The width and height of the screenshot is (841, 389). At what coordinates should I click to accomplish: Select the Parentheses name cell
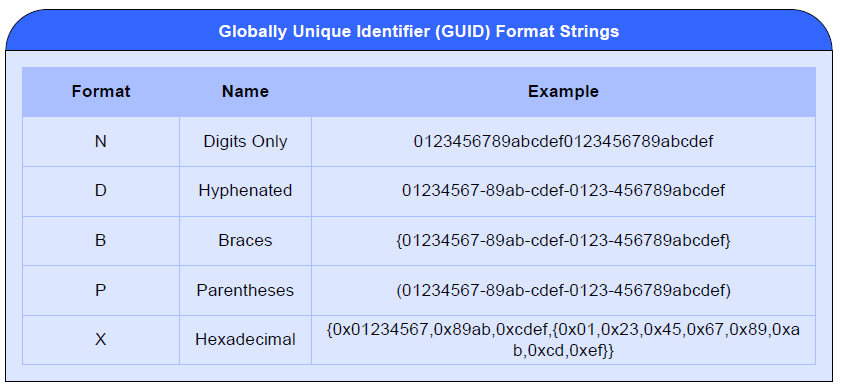coord(245,290)
